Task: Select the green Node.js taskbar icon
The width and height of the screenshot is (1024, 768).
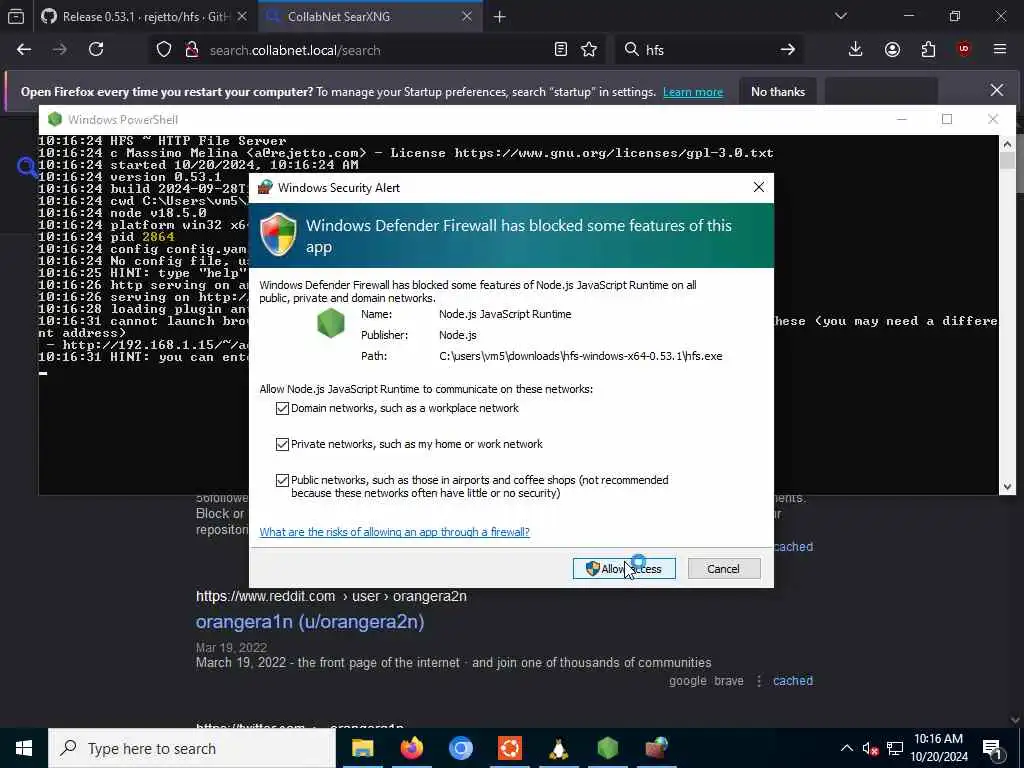Action: 607,748
